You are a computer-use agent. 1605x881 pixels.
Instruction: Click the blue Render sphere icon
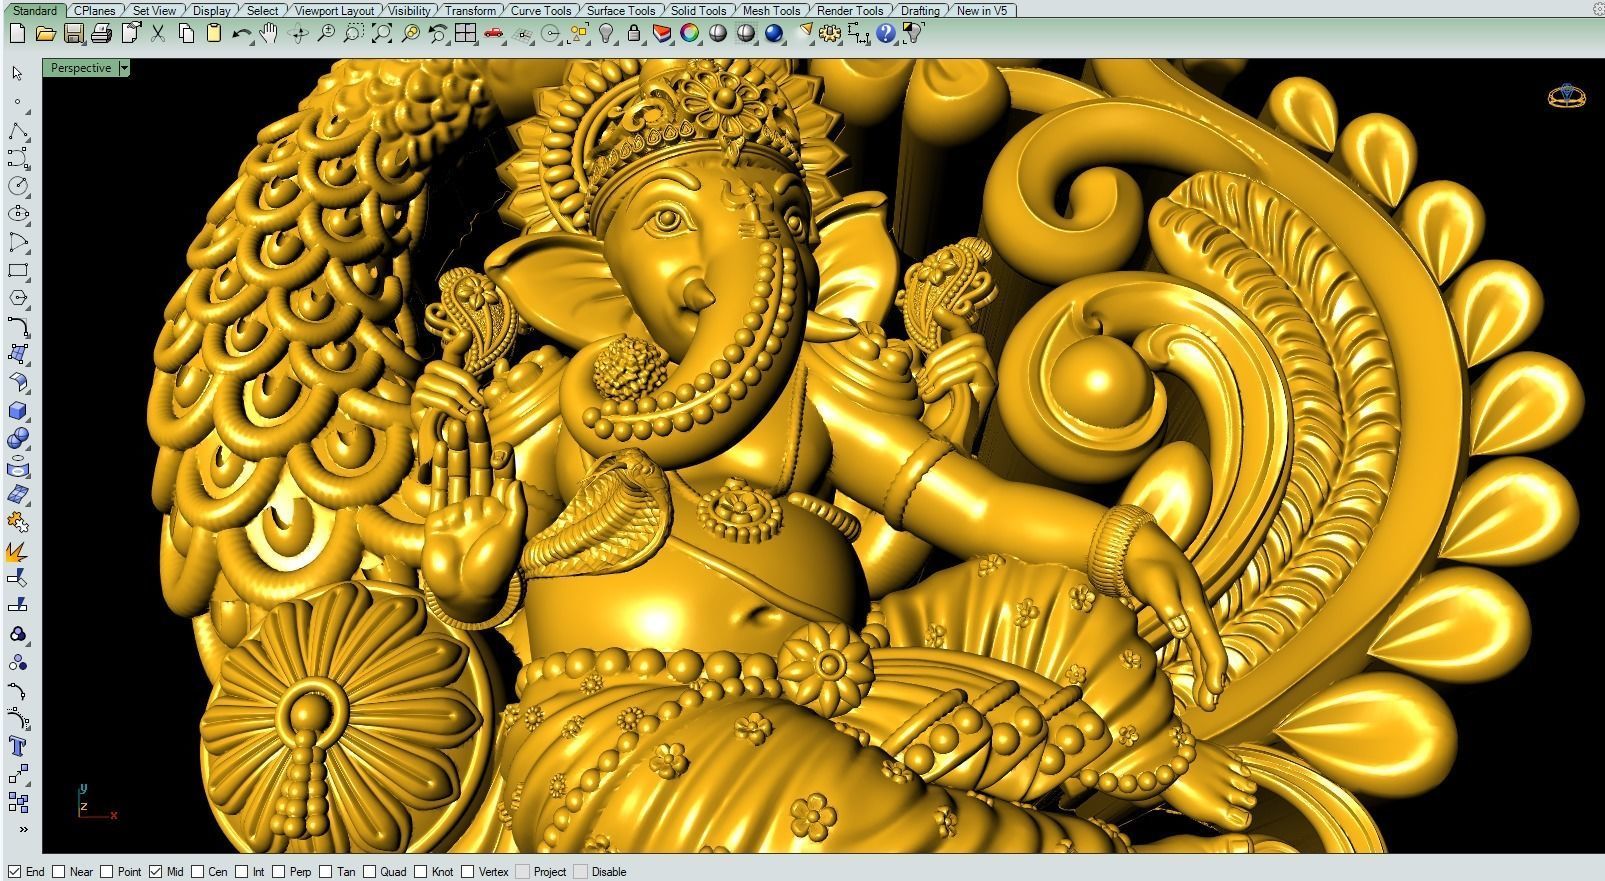point(774,33)
